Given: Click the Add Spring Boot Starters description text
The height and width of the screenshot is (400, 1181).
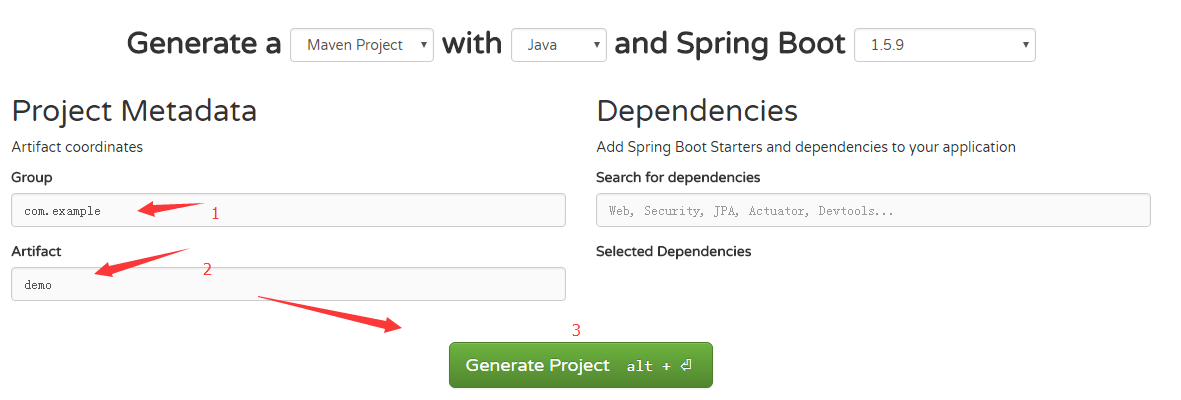Looking at the screenshot, I should point(806,147).
